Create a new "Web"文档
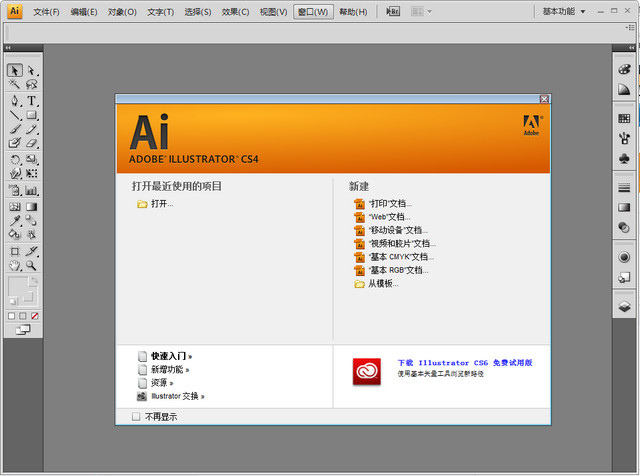 pyautogui.click(x=389, y=216)
